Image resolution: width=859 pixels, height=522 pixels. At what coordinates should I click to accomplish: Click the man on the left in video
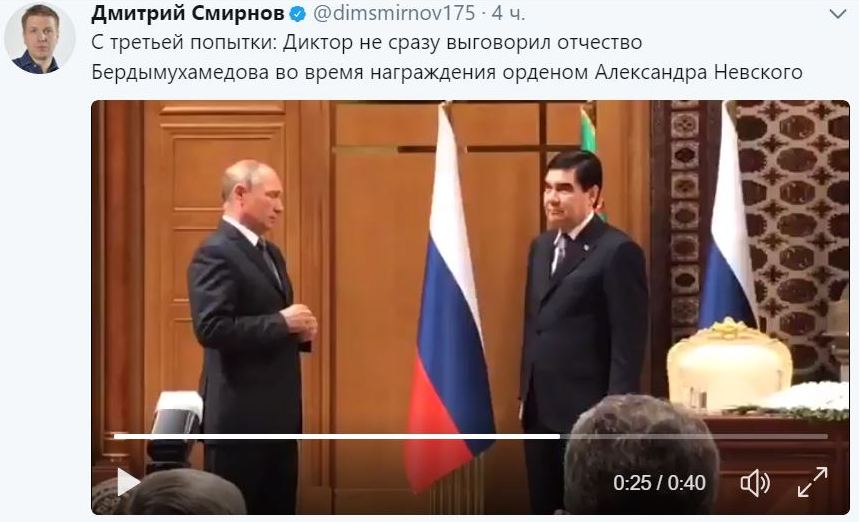(249, 329)
